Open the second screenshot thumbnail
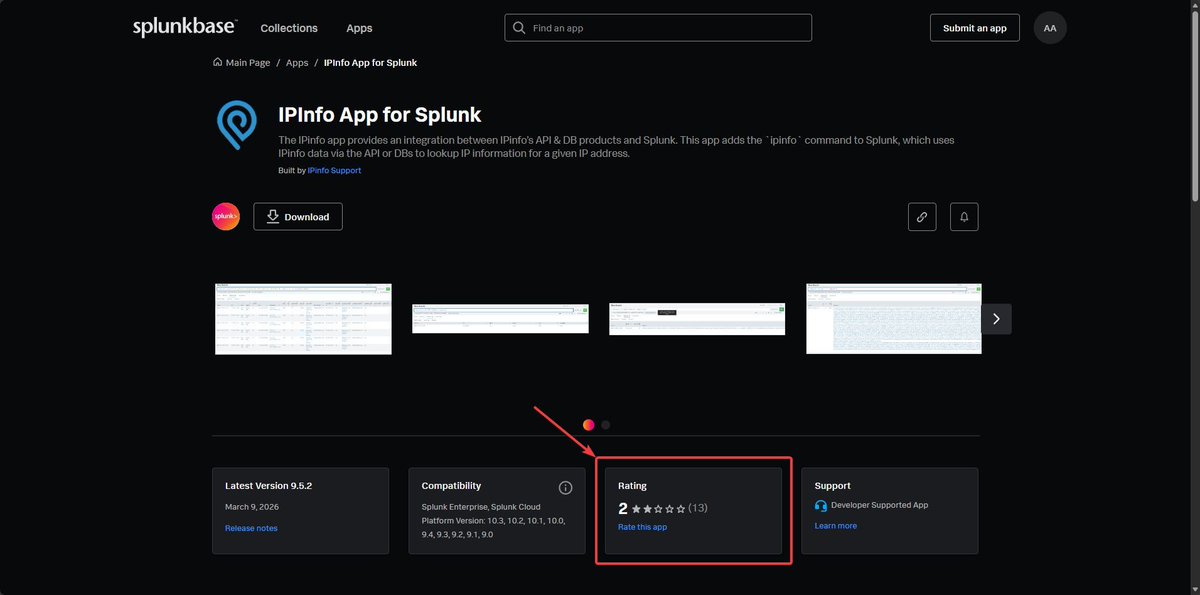Viewport: 1200px width, 595px height. point(500,319)
